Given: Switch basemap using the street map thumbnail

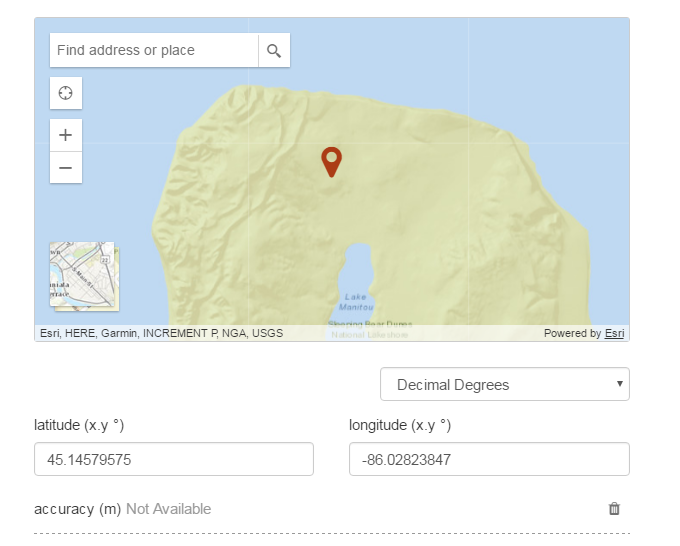Looking at the screenshot, I should click(x=82, y=275).
